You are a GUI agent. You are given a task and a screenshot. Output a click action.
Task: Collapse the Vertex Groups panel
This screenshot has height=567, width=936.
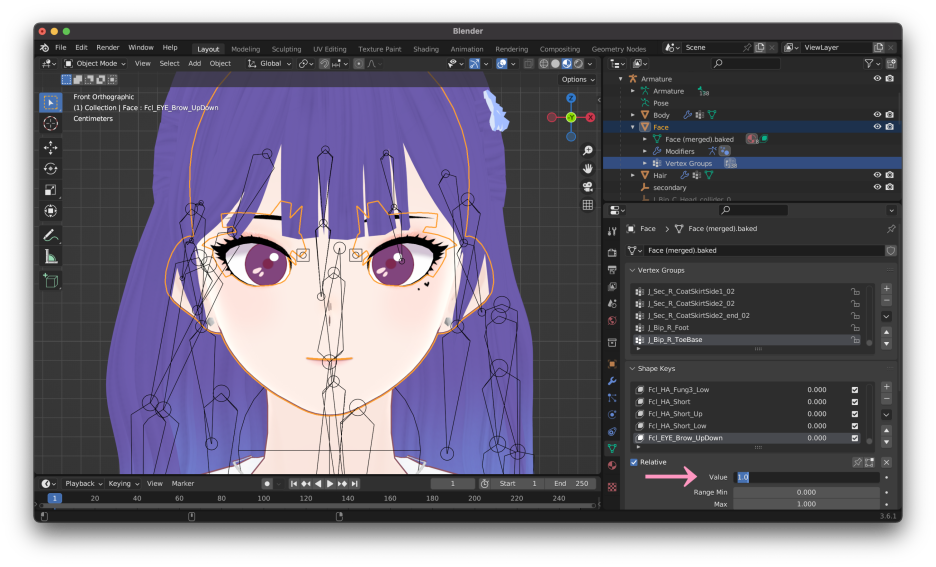coord(633,270)
